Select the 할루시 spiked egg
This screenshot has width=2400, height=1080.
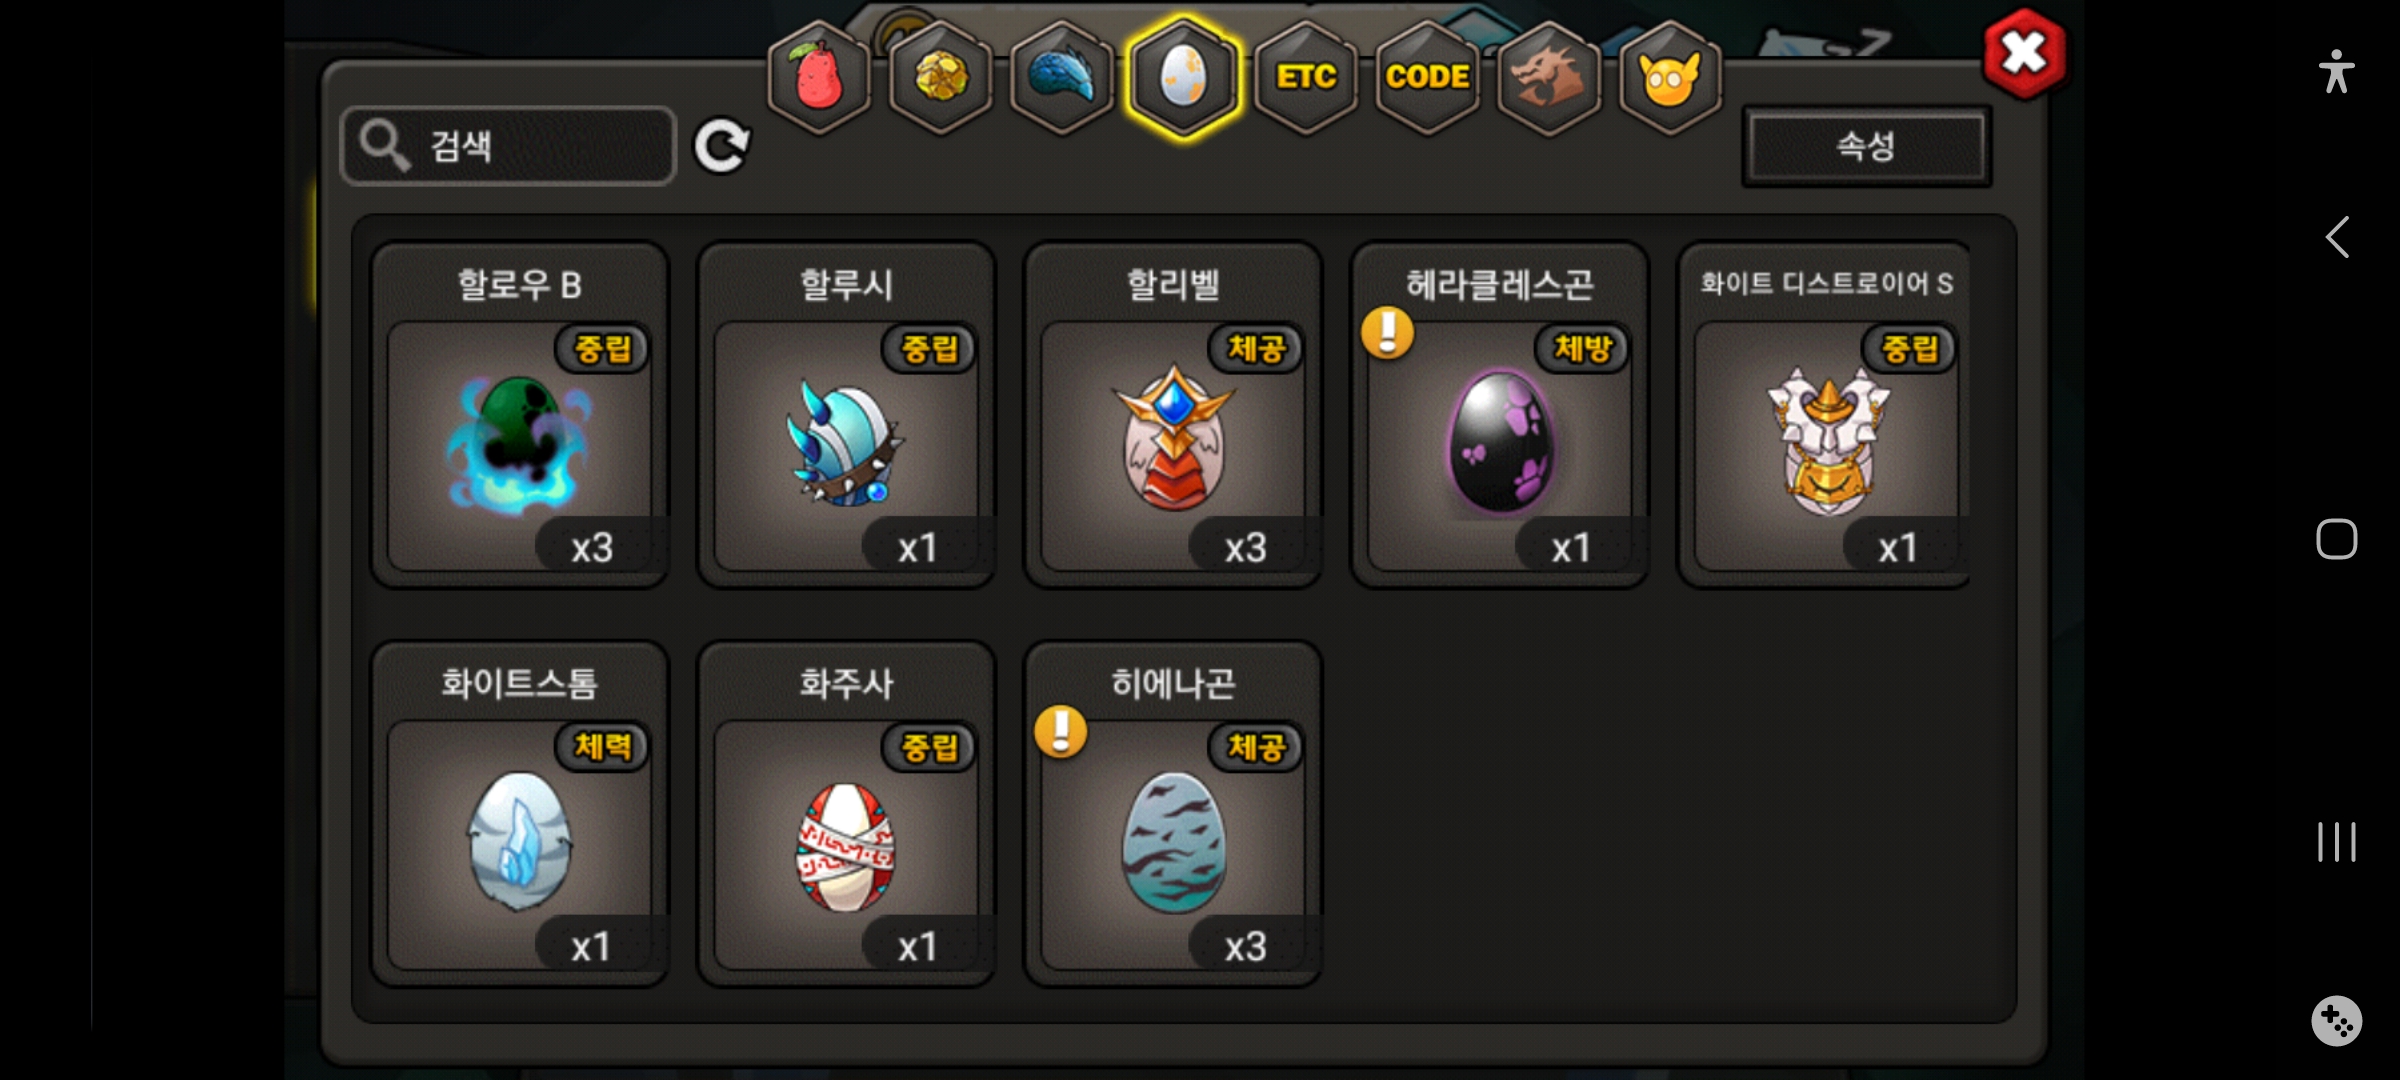point(846,415)
